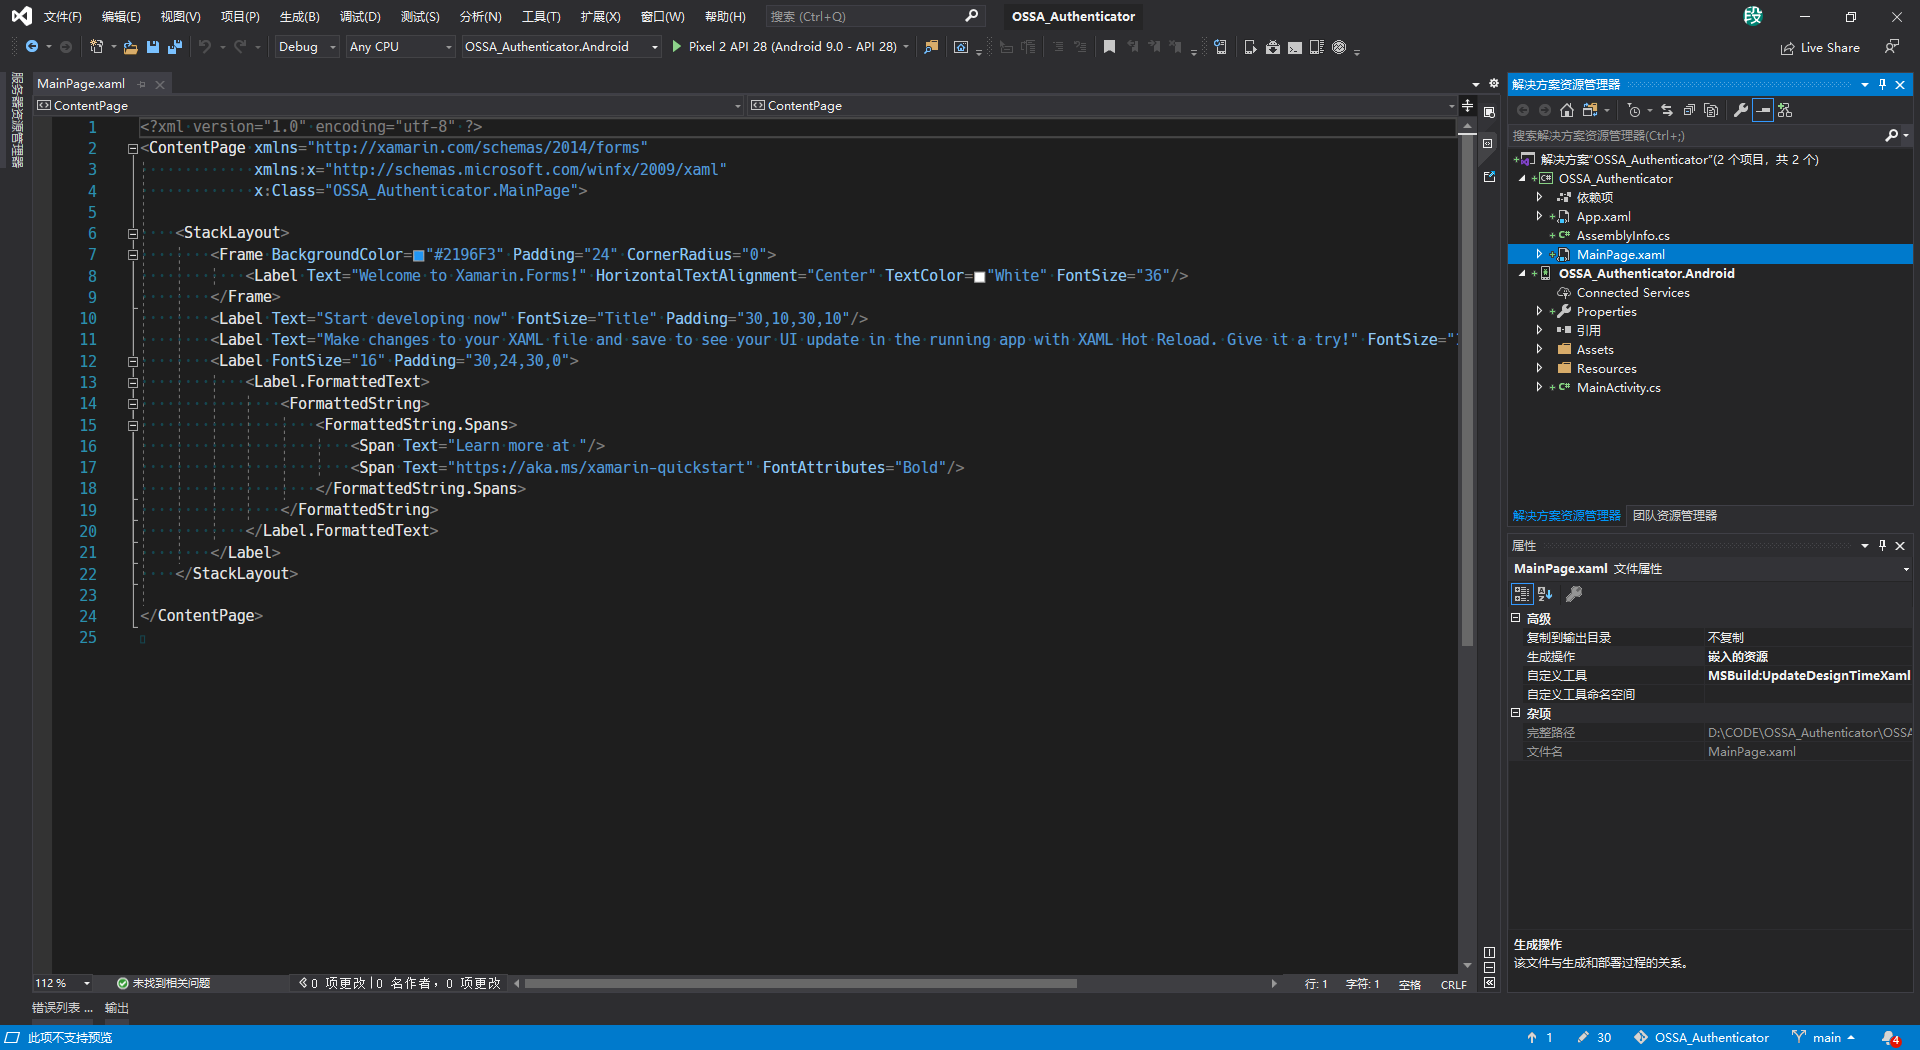
Task: Click the New Project icon in the toolbar
Action: pyautogui.click(x=96, y=47)
